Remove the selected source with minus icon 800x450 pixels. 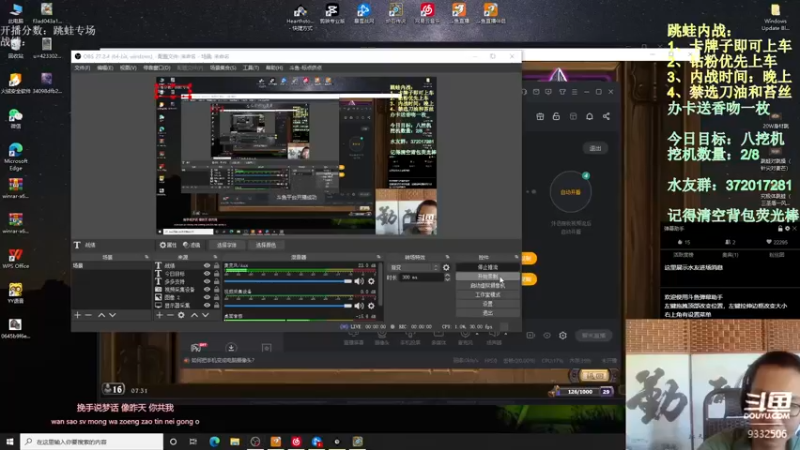170,315
